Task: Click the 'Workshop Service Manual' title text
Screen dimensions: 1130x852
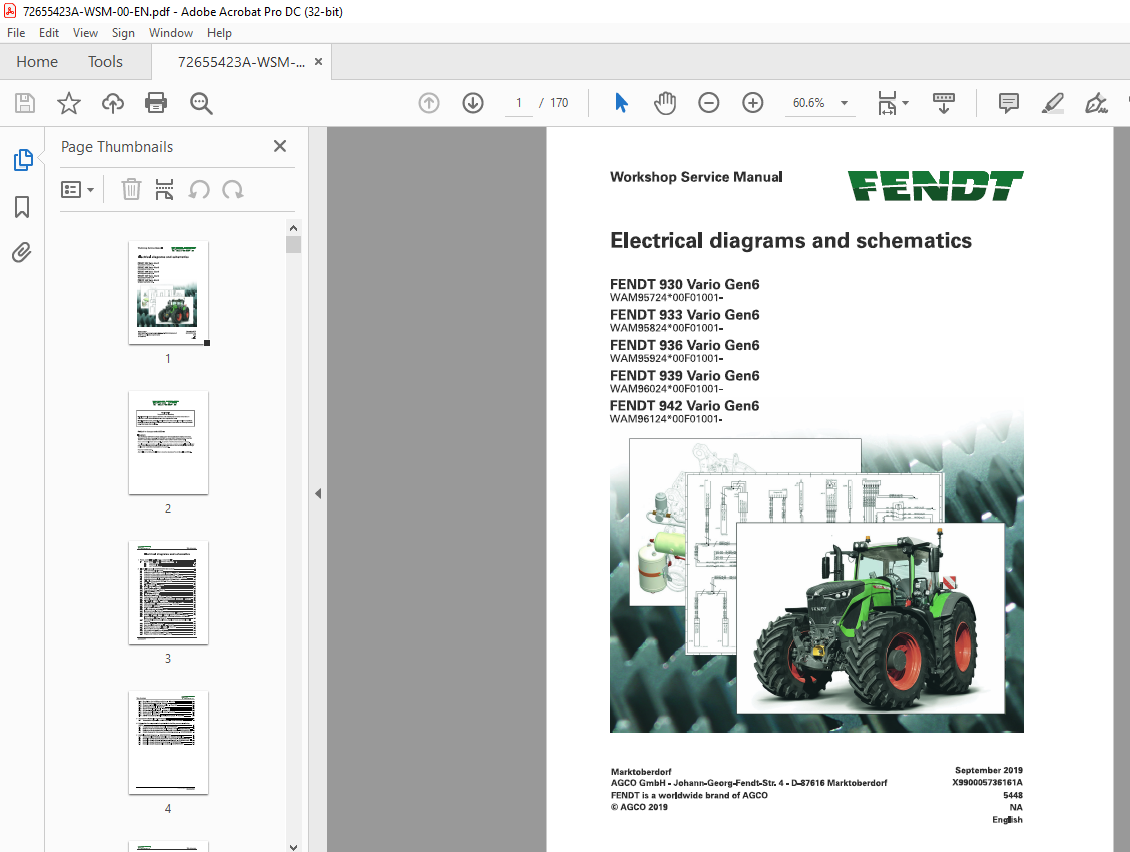Action: click(x=696, y=177)
